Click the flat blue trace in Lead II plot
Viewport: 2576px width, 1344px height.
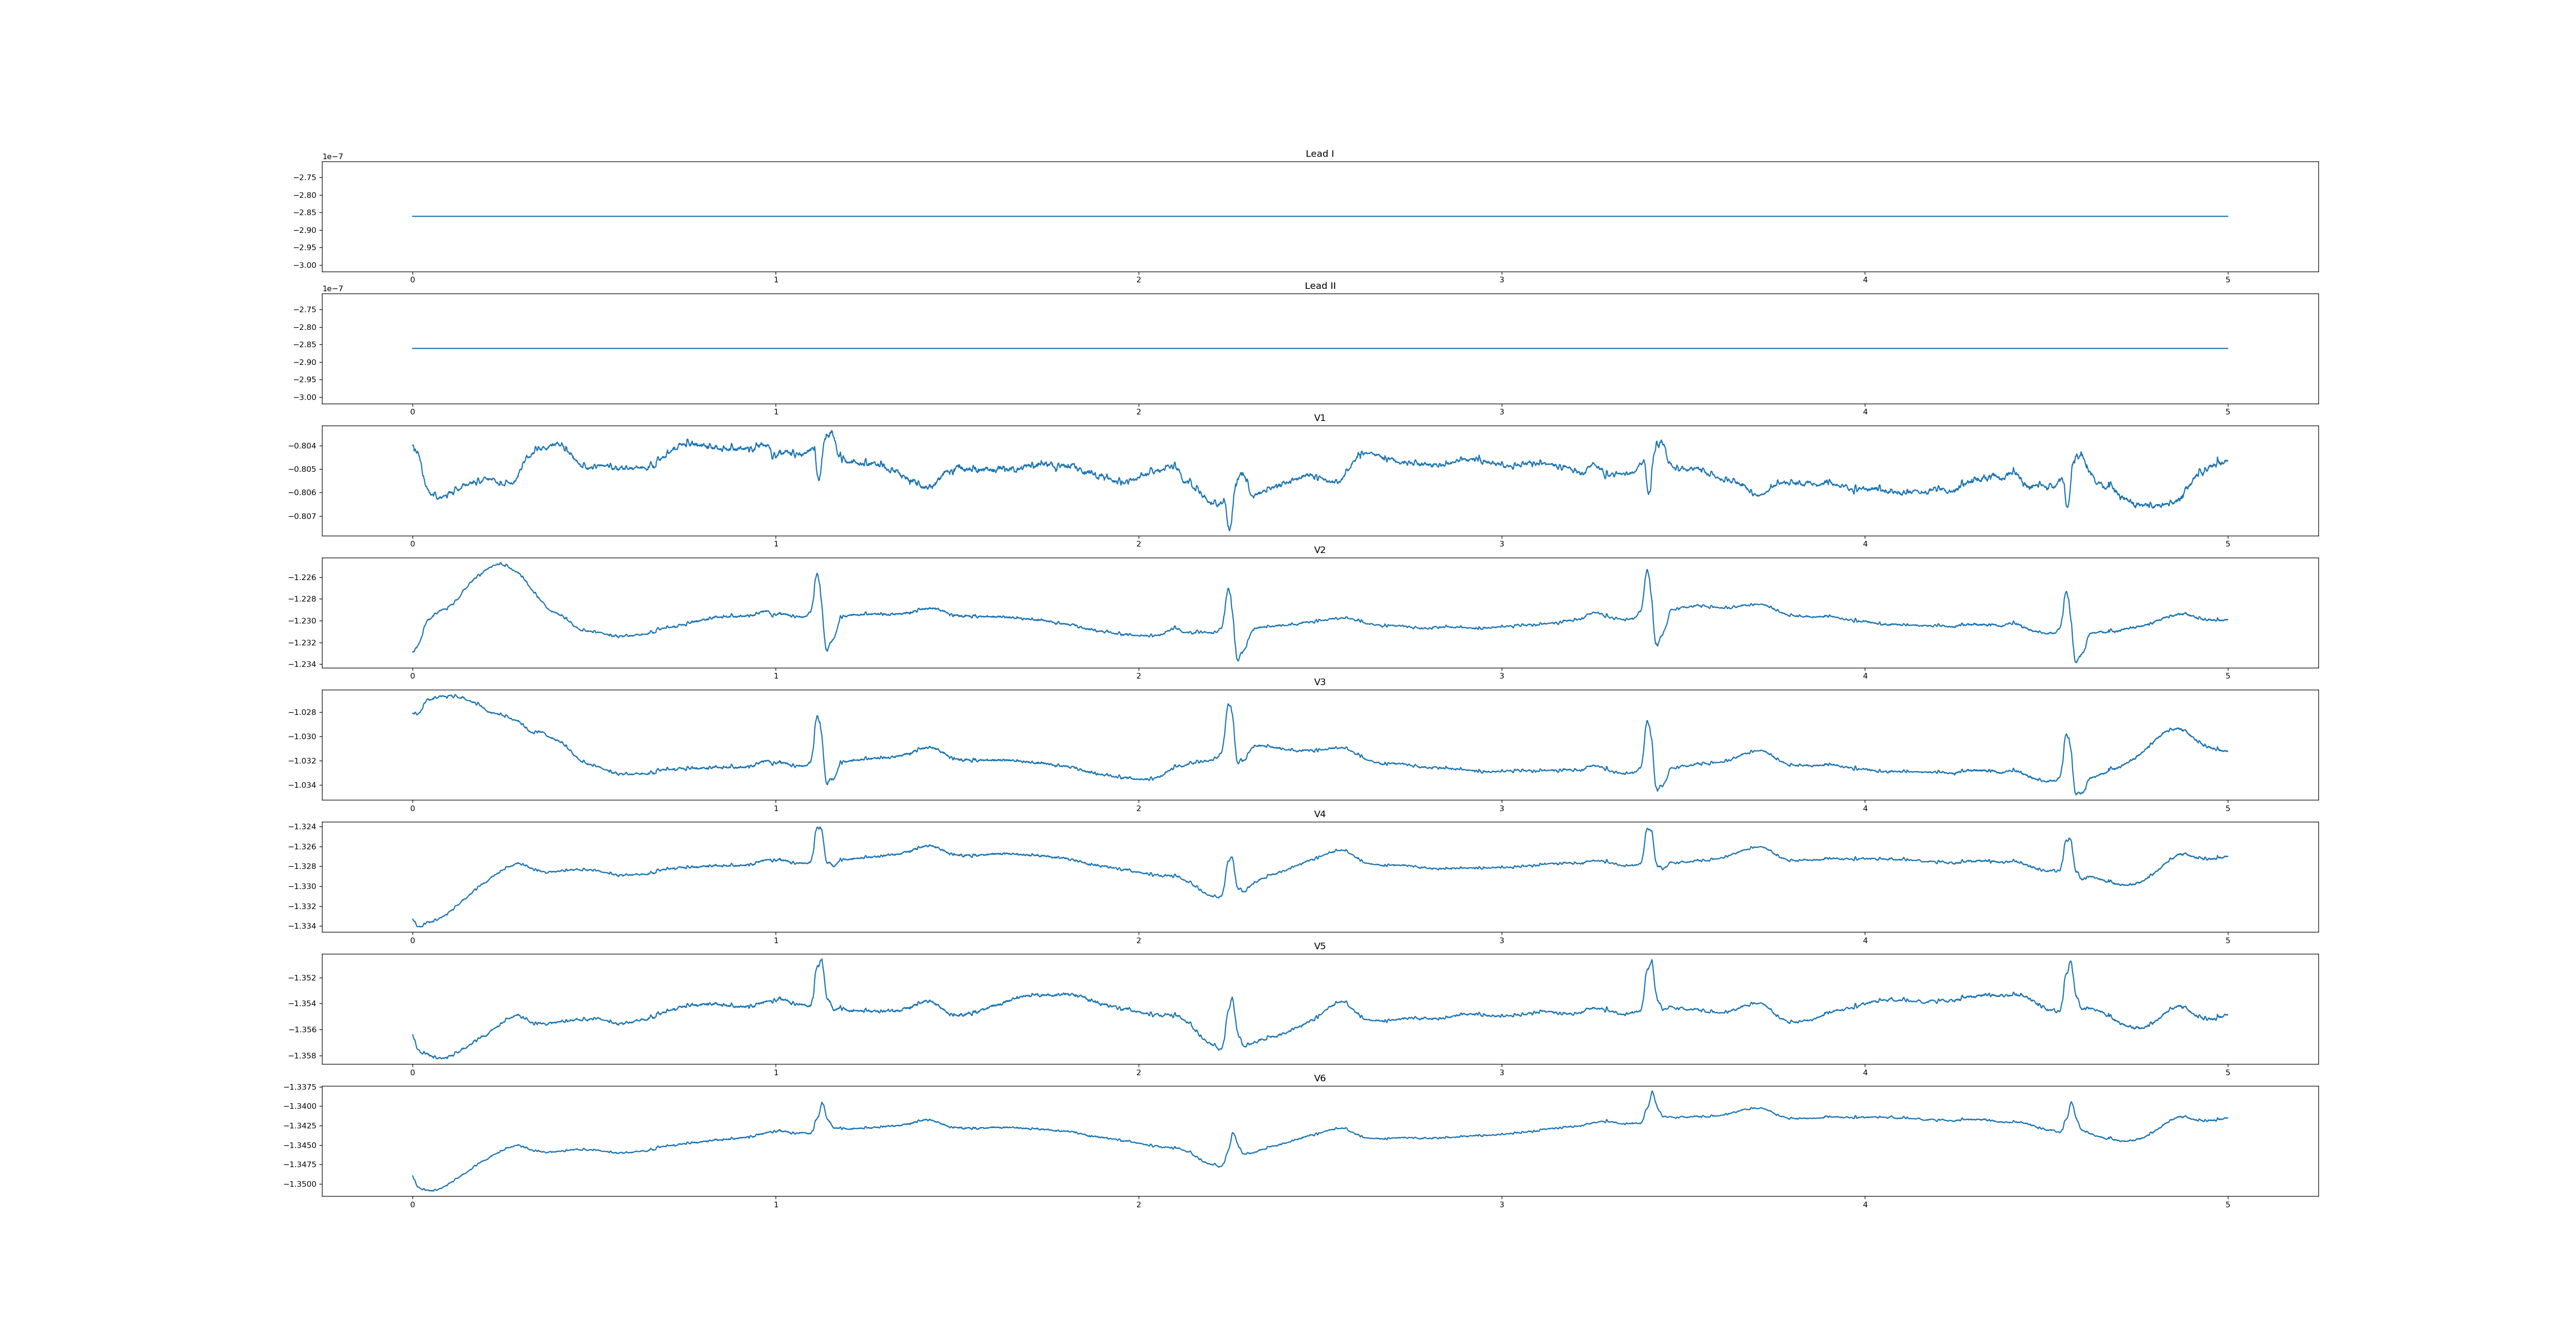point(1300,348)
